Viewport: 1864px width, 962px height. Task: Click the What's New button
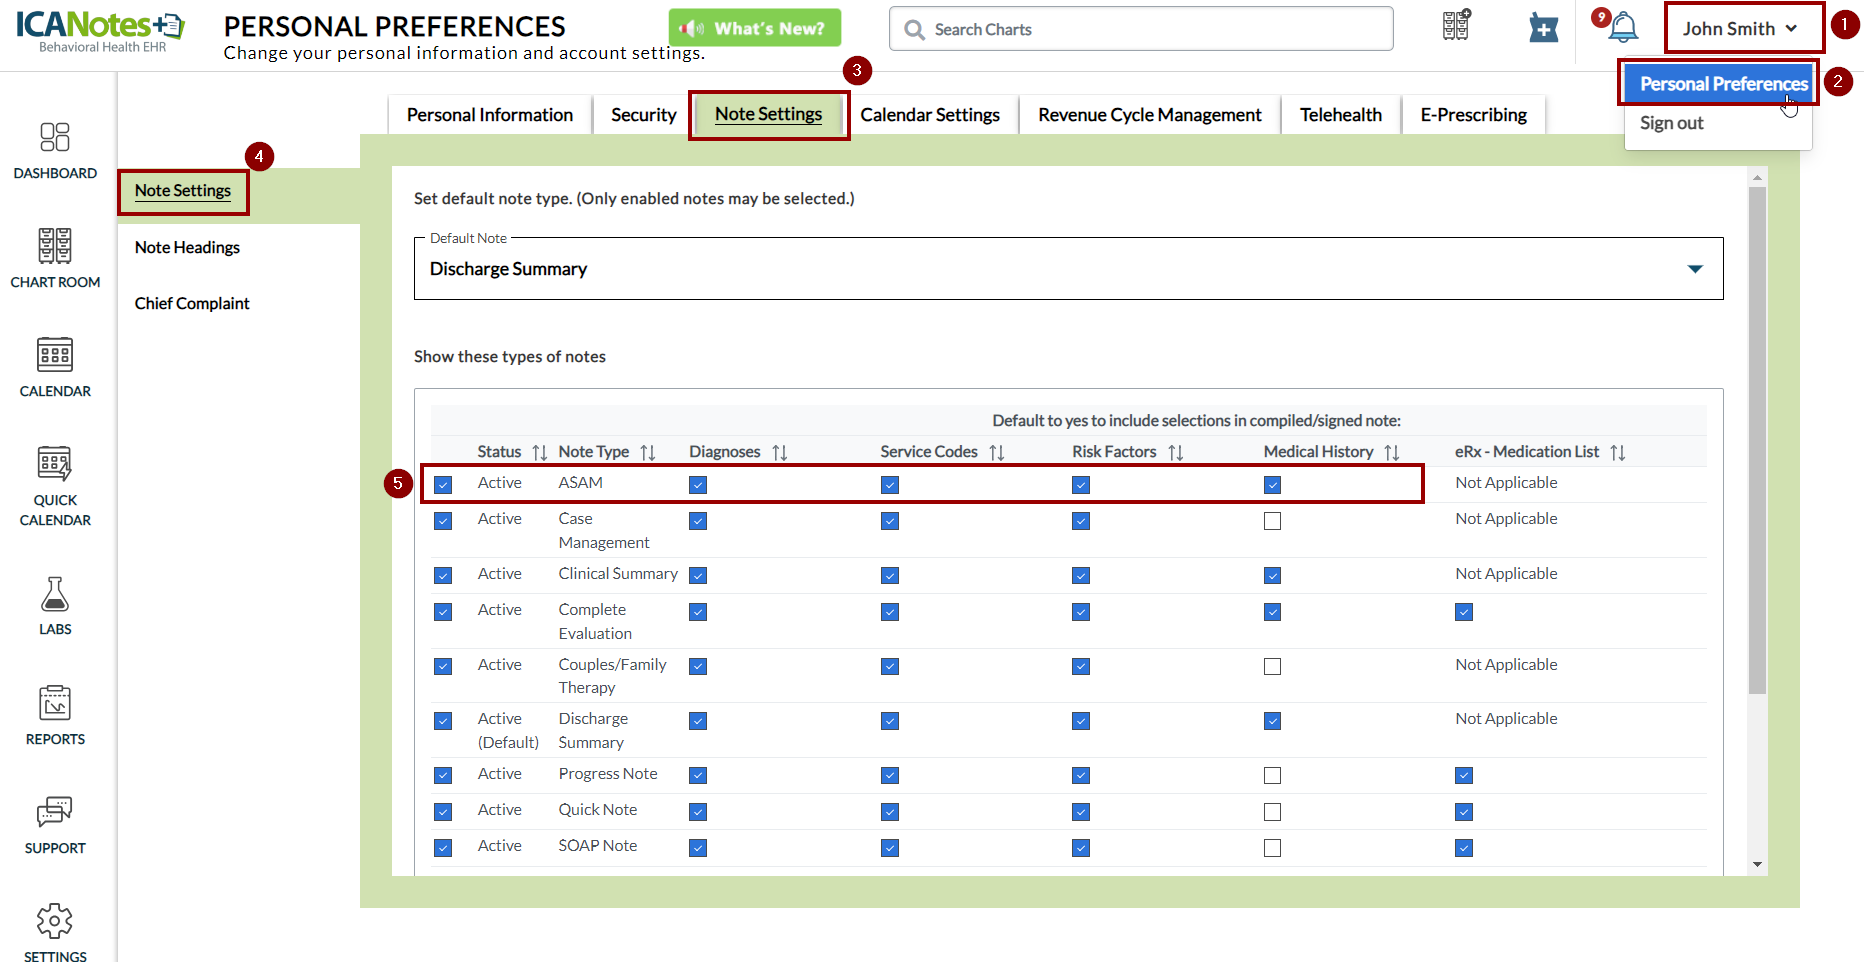click(x=755, y=28)
